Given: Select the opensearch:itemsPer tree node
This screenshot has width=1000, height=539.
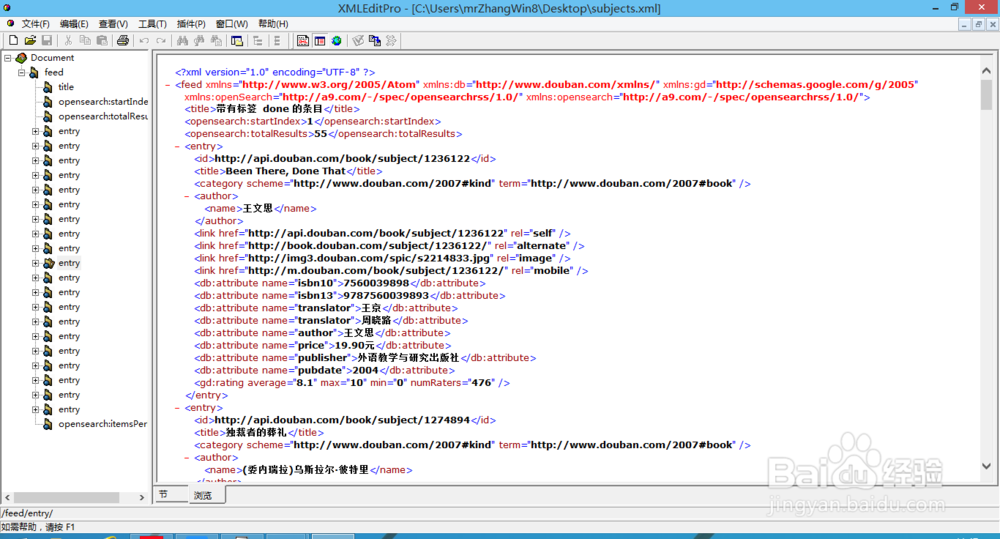Looking at the screenshot, I should click(103, 424).
